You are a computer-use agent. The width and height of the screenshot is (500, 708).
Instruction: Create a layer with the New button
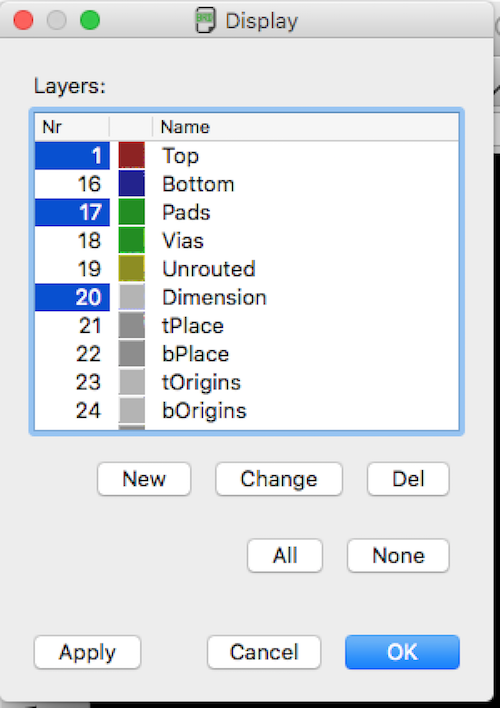[x=144, y=479]
